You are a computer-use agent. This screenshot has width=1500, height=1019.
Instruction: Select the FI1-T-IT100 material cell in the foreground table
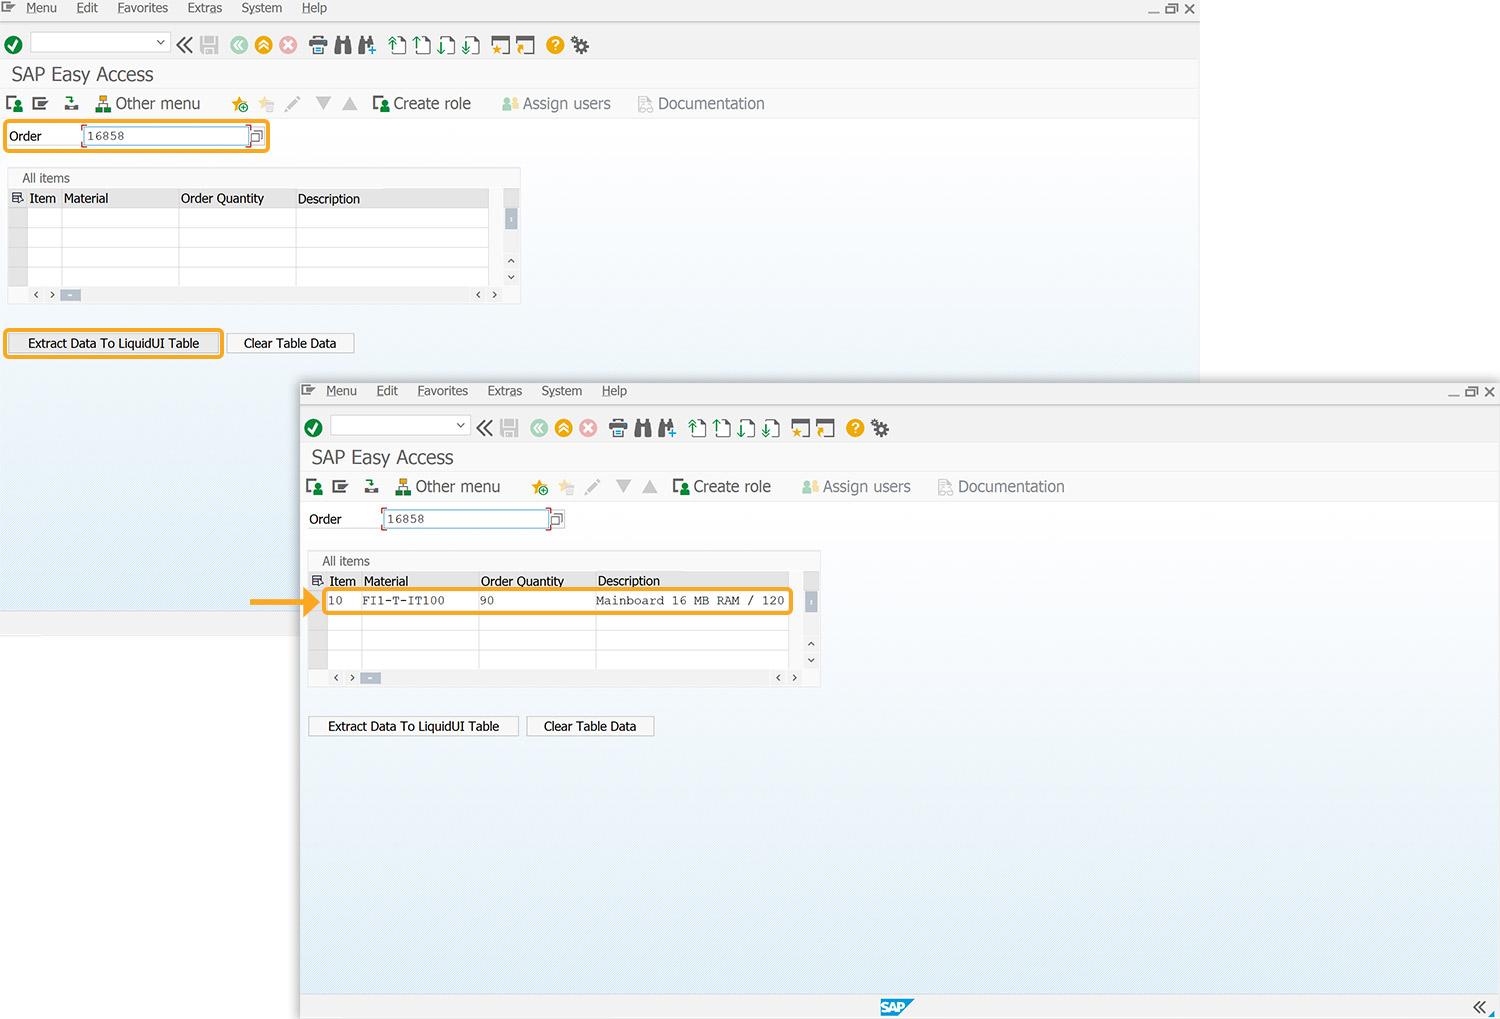[x=420, y=601]
